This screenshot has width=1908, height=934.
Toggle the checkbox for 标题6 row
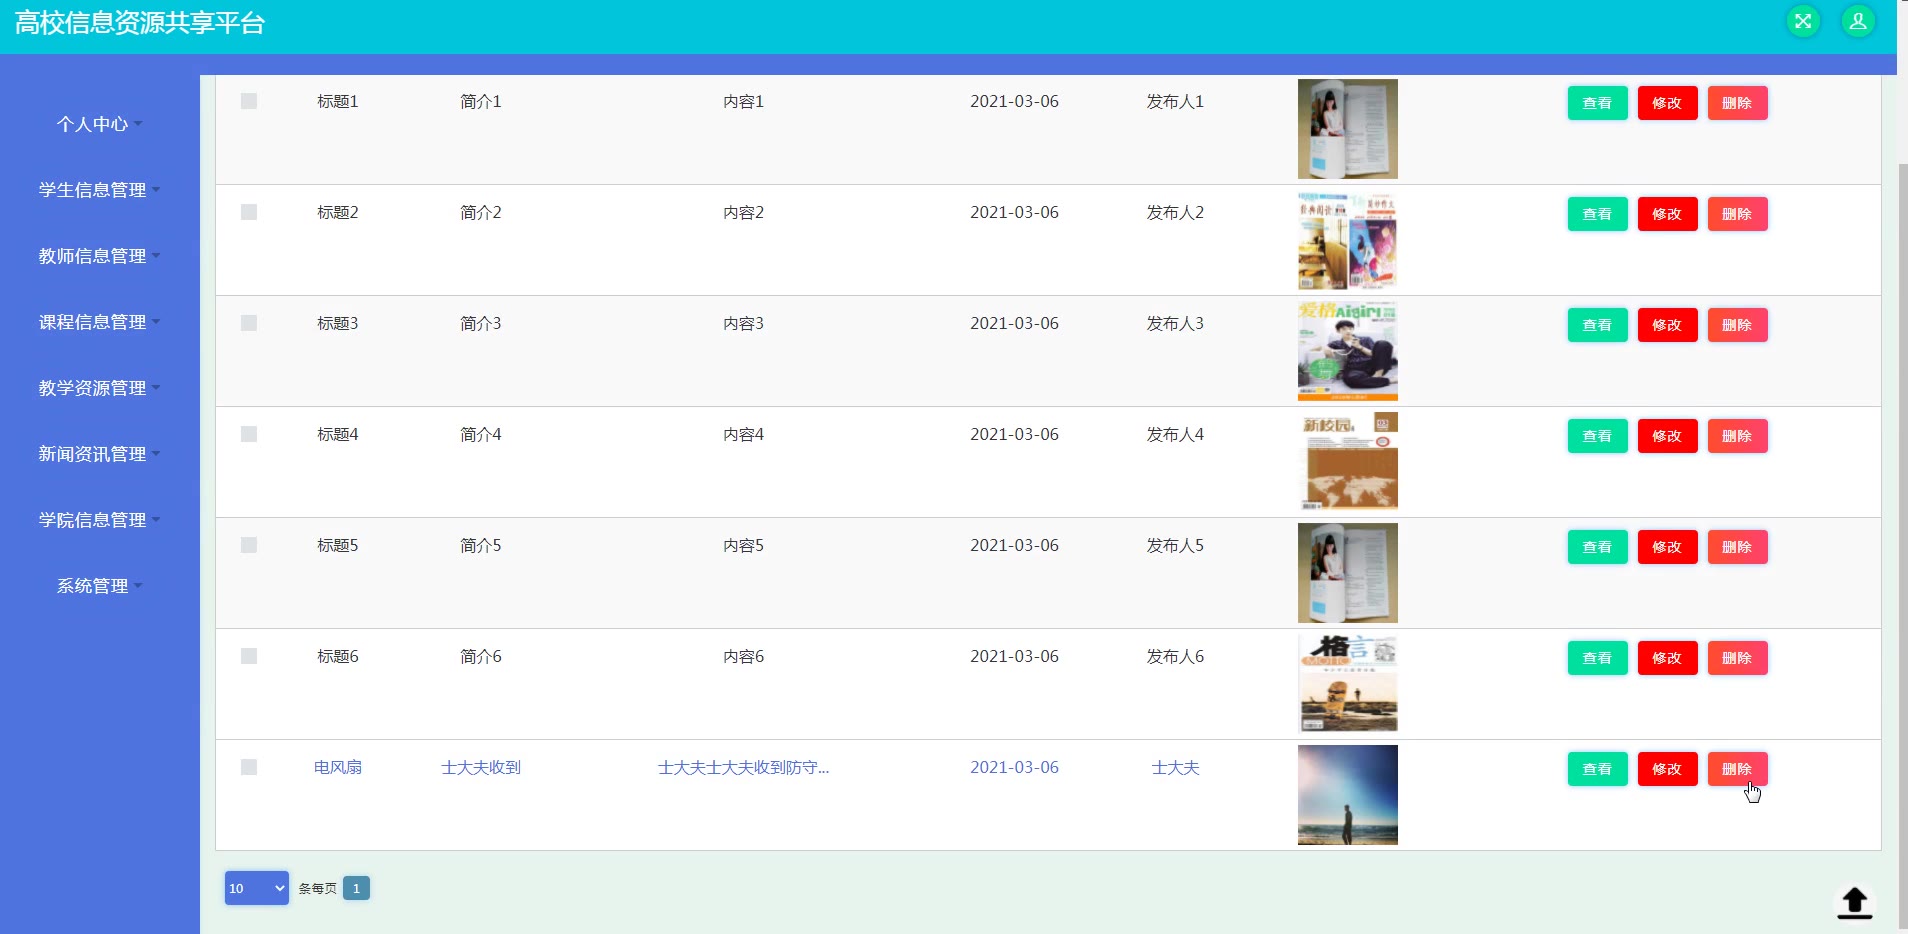pos(249,656)
